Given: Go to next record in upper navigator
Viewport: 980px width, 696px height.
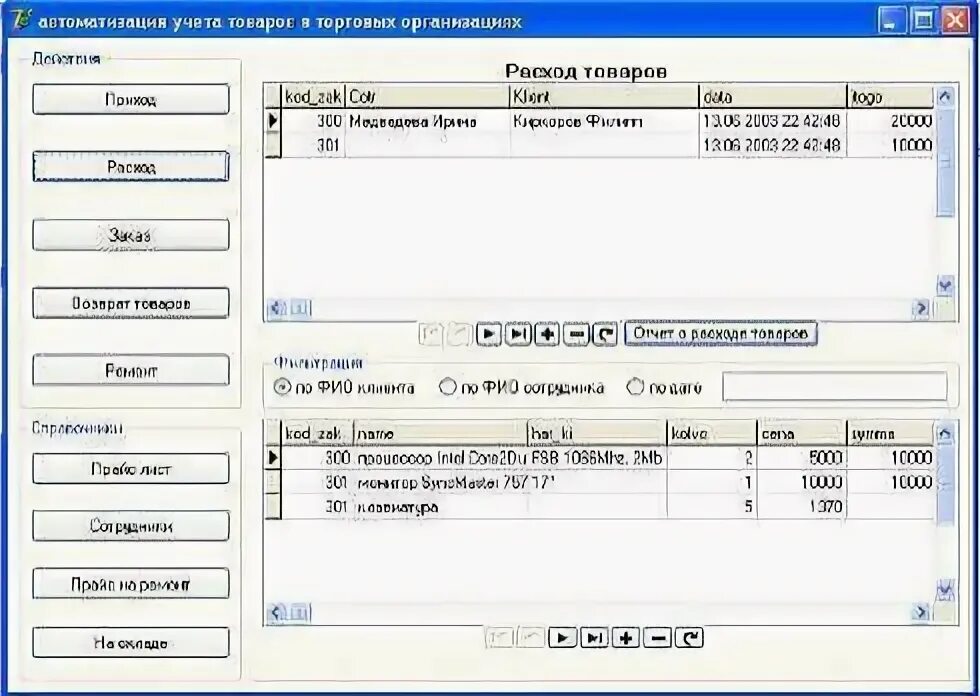Looking at the screenshot, I should point(489,334).
